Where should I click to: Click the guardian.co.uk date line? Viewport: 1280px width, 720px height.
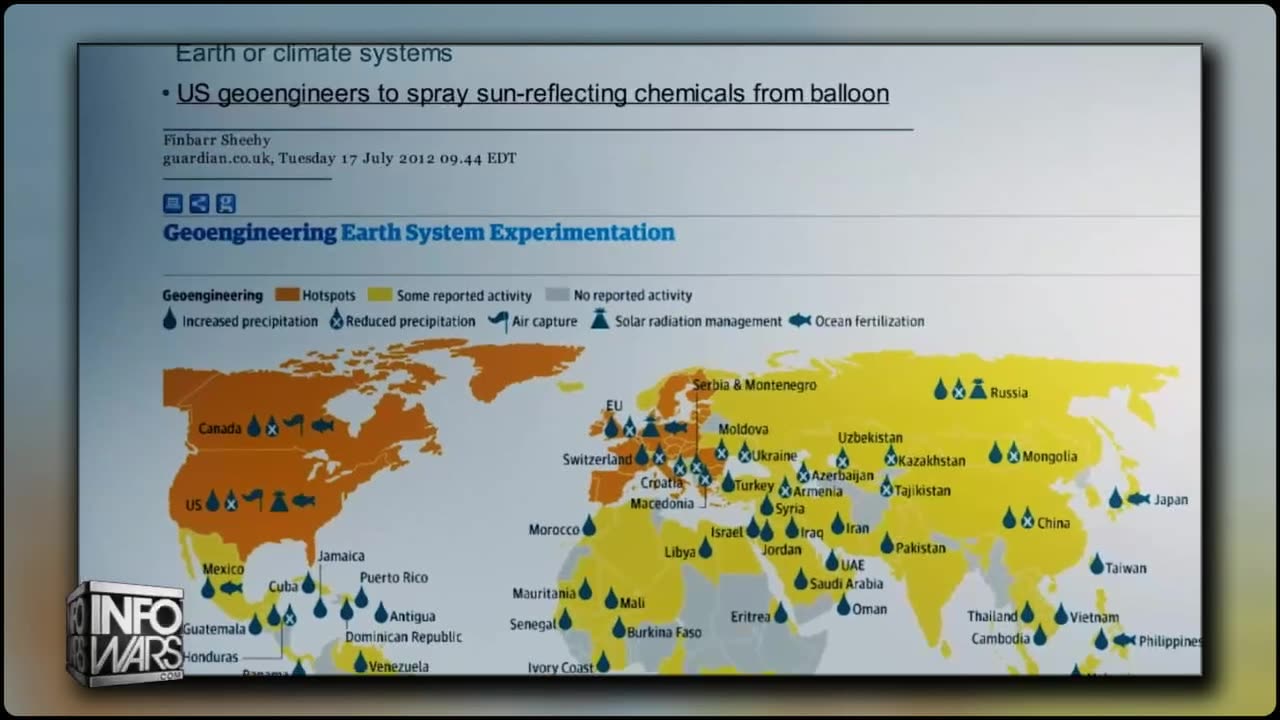(340, 158)
